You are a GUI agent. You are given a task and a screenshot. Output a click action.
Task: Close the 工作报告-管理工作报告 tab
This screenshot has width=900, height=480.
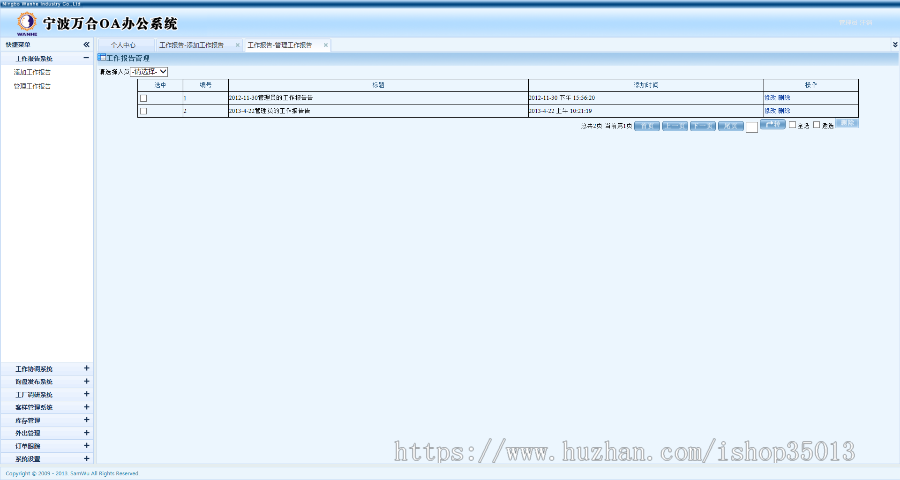(x=325, y=45)
